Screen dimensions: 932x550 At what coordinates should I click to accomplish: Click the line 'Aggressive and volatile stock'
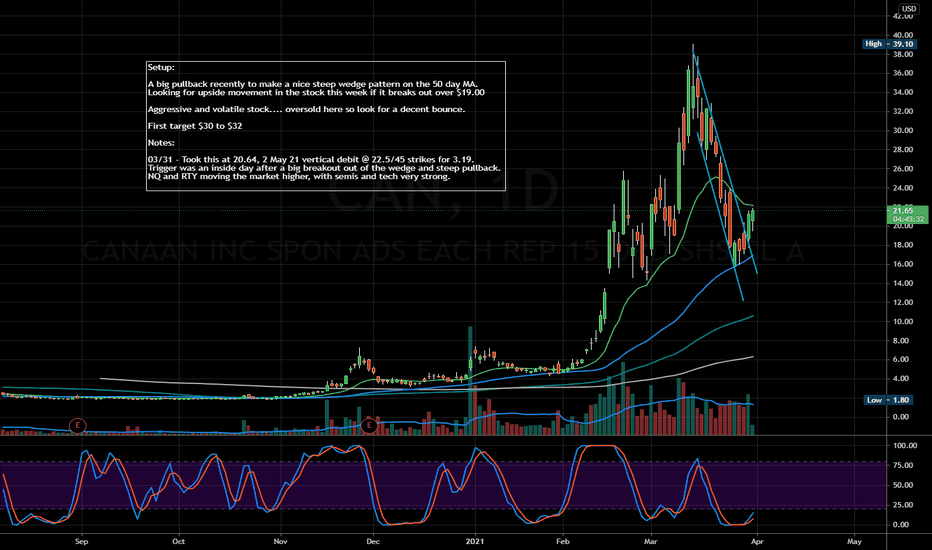[306, 109]
